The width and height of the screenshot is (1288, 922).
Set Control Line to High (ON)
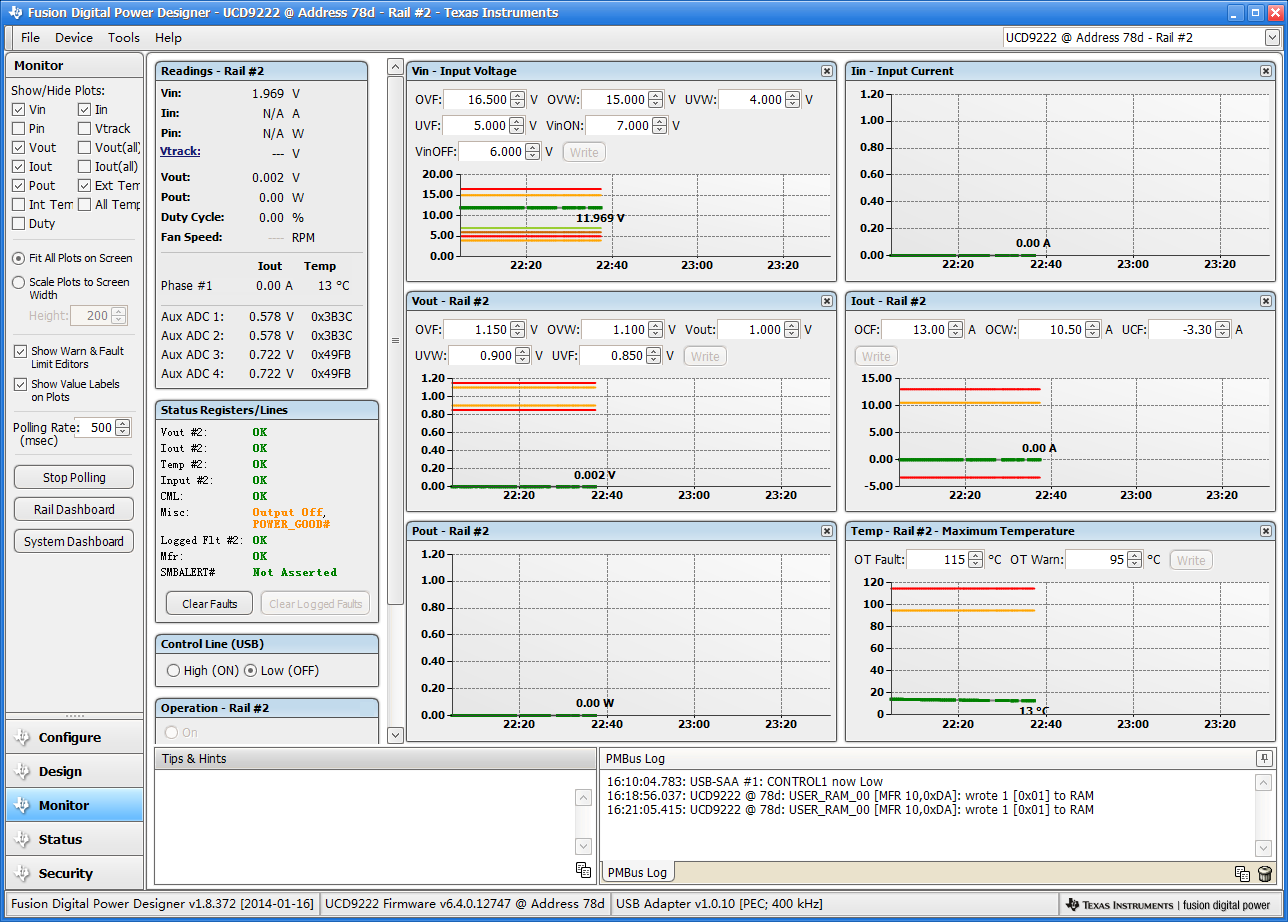173,671
